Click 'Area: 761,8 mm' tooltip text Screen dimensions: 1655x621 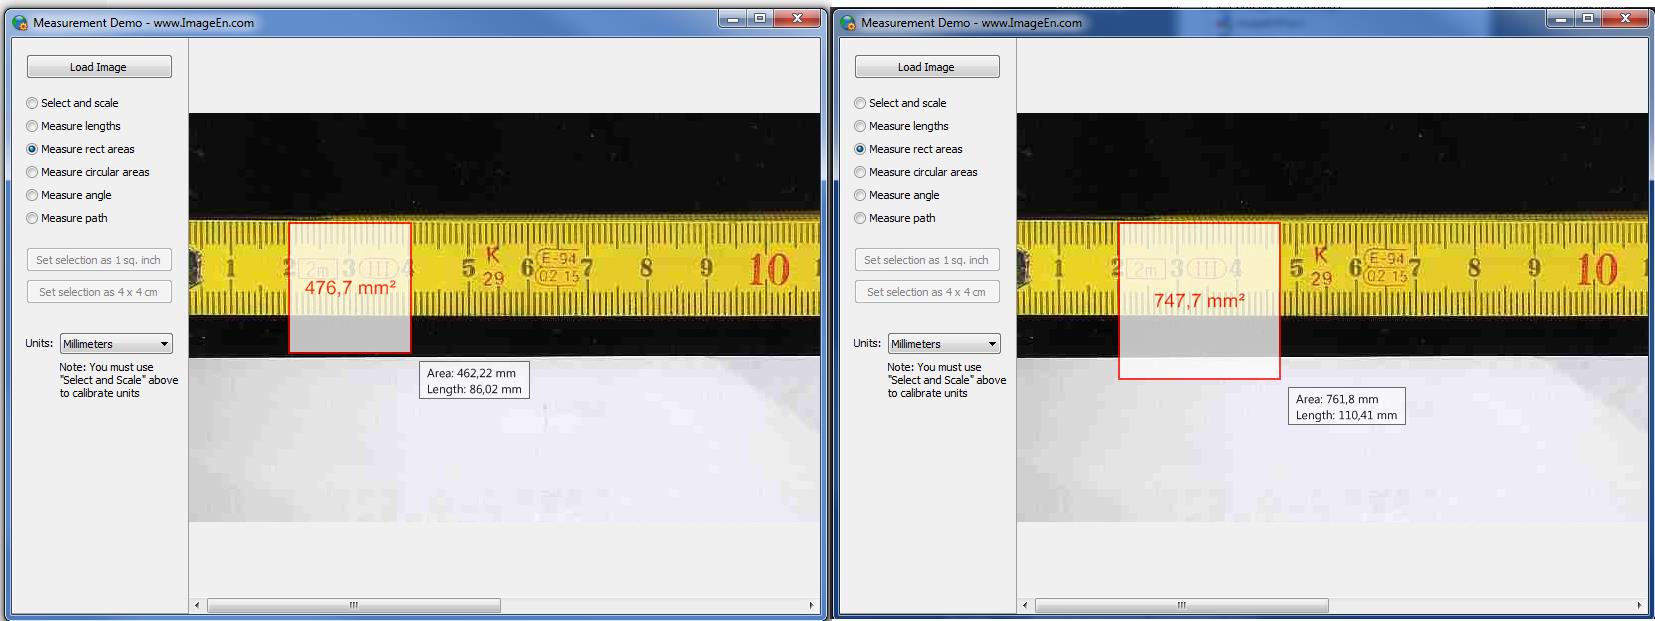pyautogui.click(x=1337, y=399)
